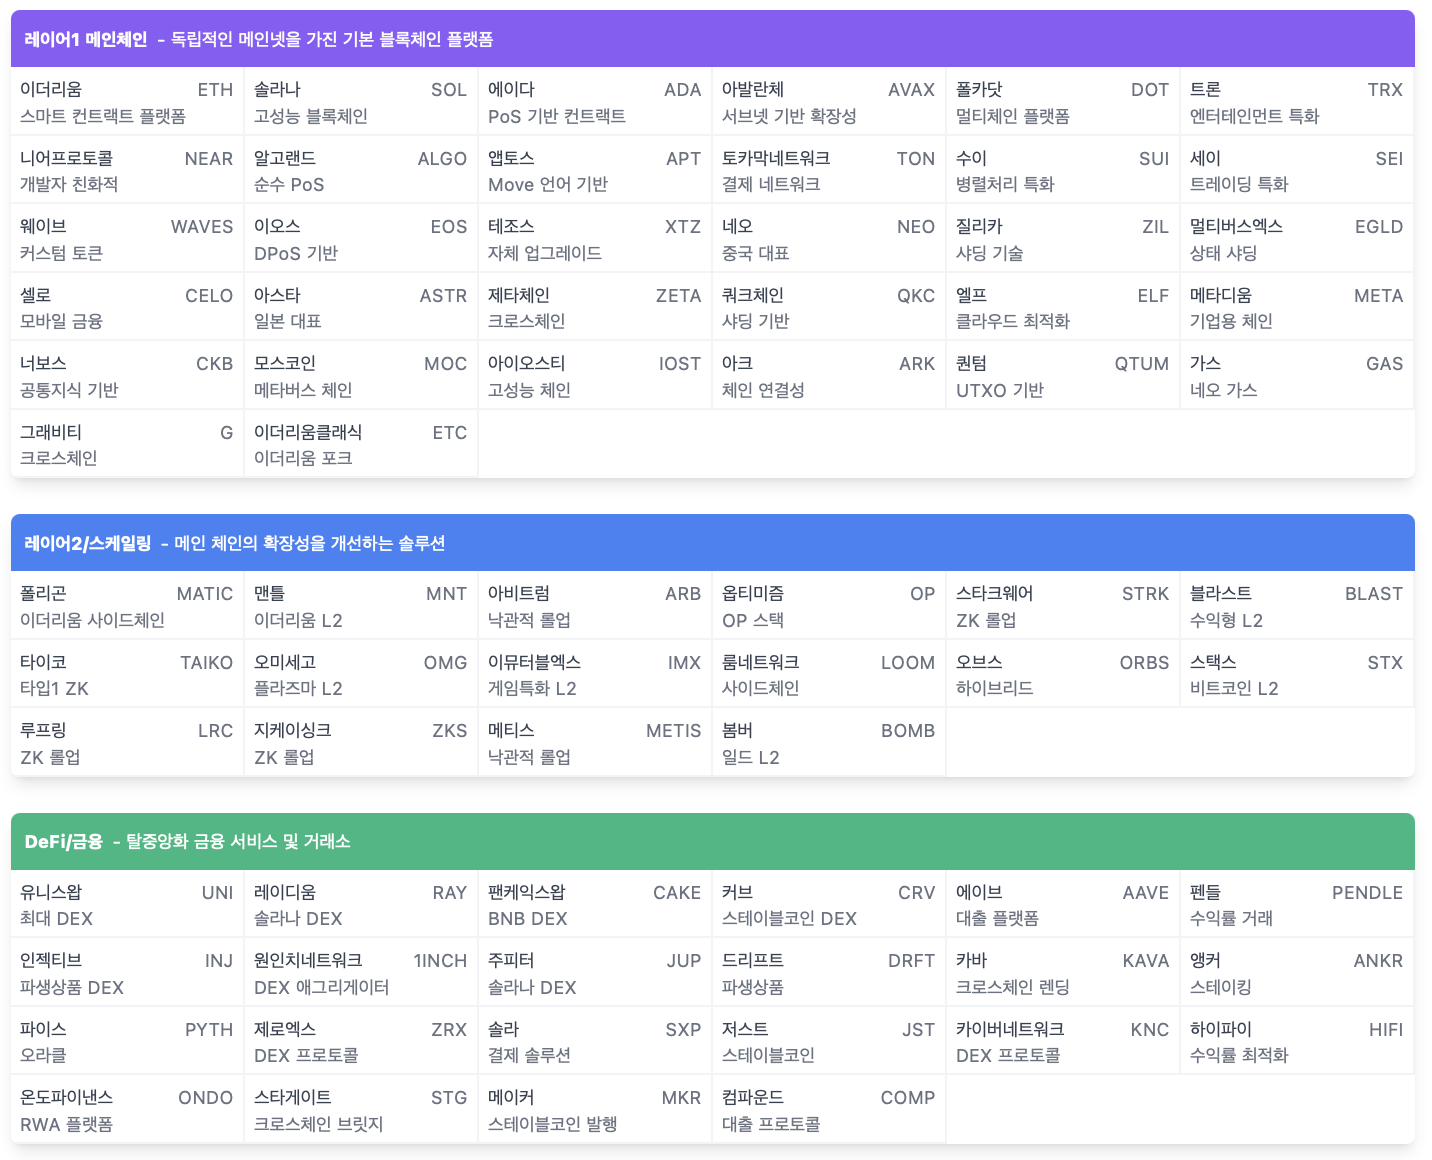Click the 가스 GAS cell

click(1297, 376)
